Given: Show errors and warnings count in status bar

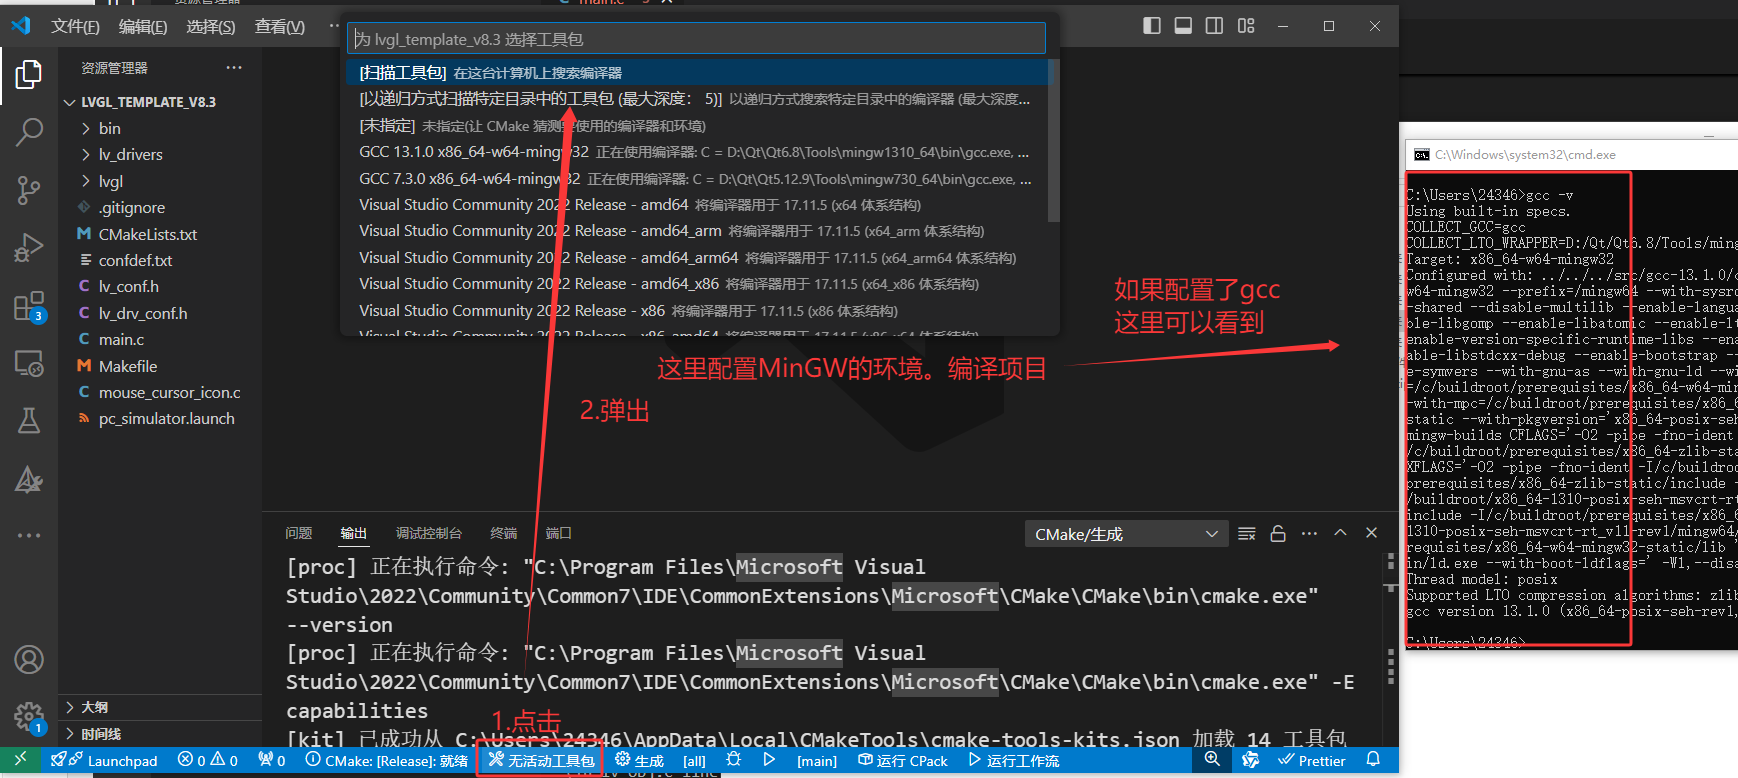Looking at the screenshot, I should 208,760.
